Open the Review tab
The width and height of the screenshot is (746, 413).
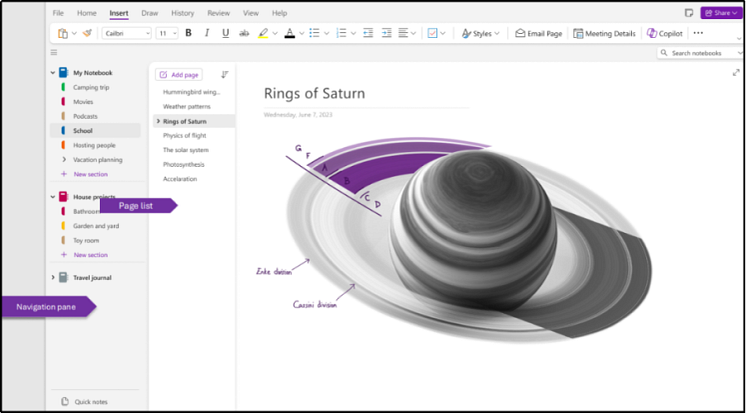[218, 13]
